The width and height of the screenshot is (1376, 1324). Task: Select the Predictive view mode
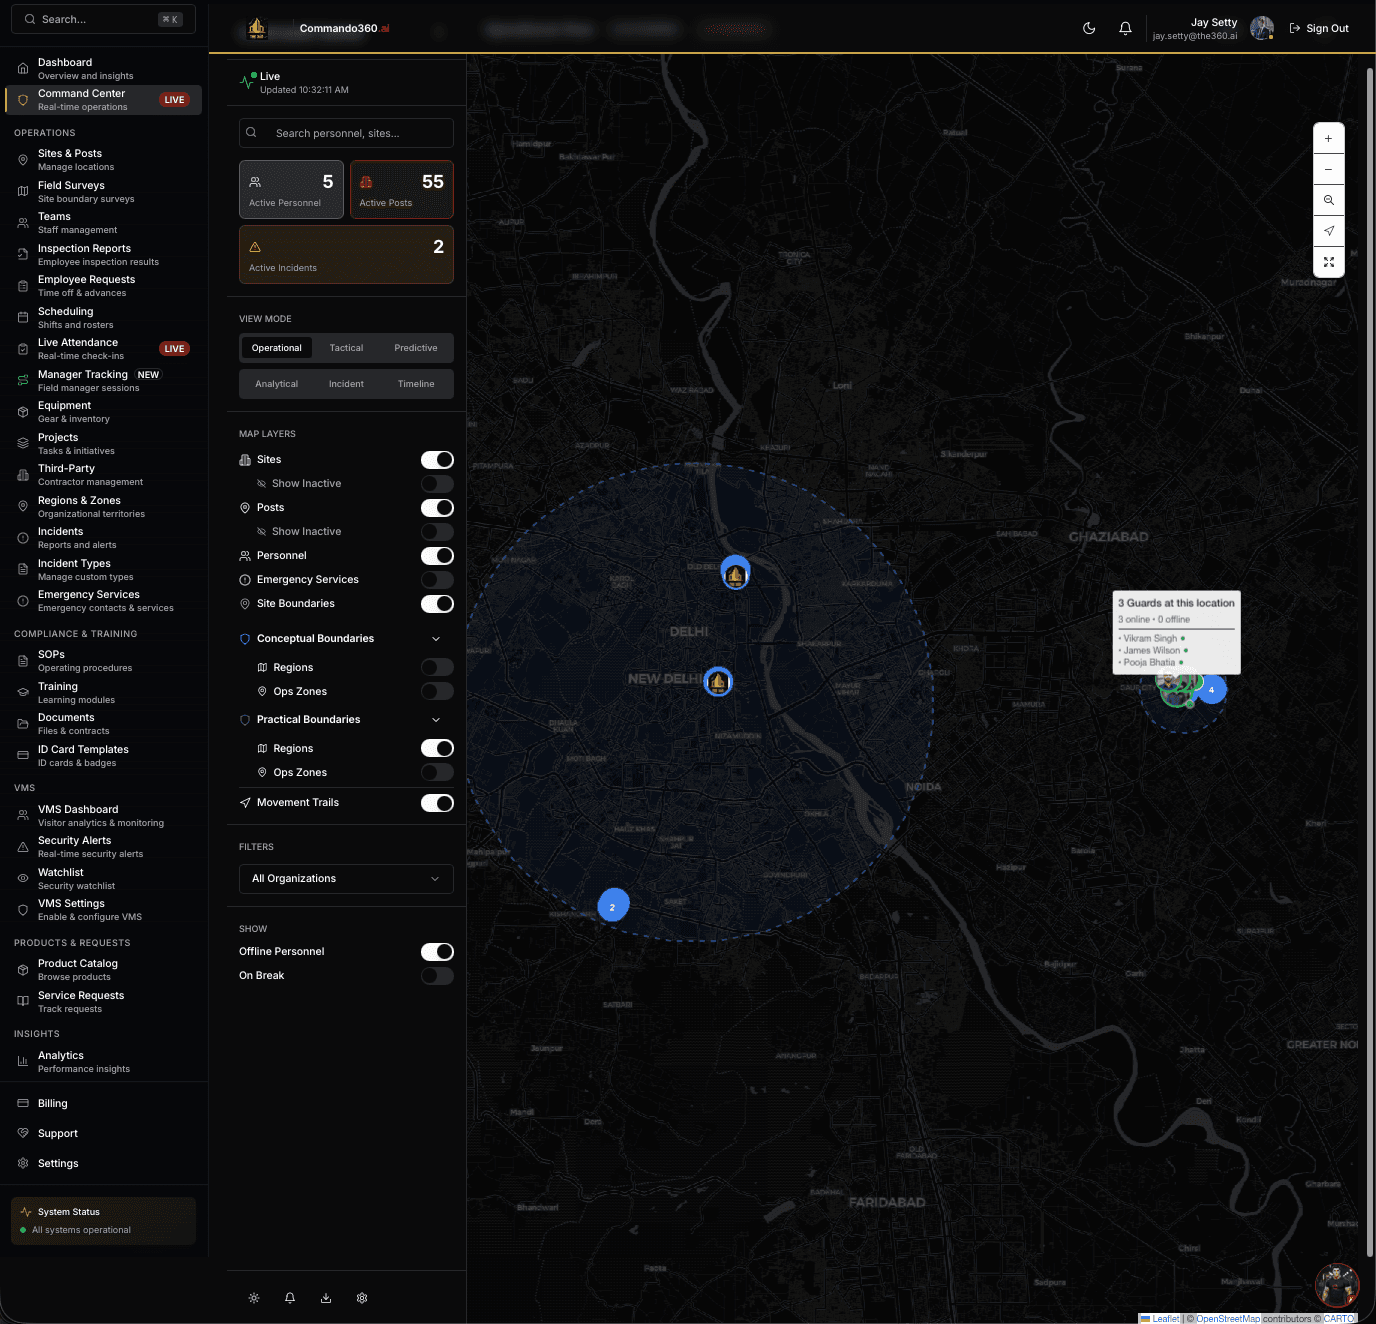coord(415,347)
